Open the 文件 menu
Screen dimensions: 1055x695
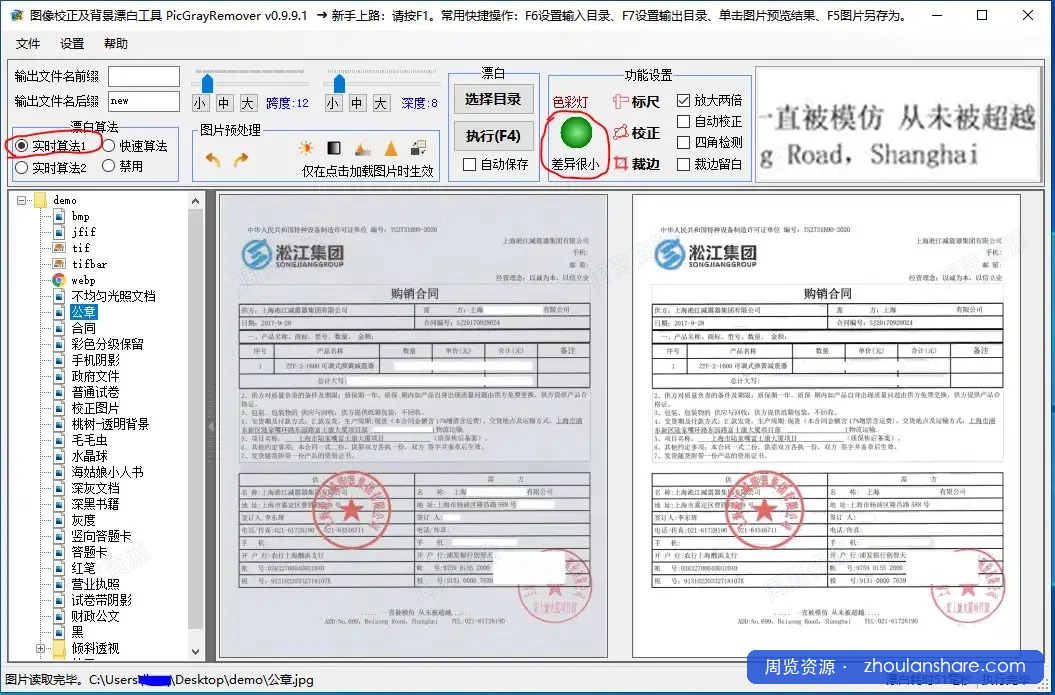(28, 44)
